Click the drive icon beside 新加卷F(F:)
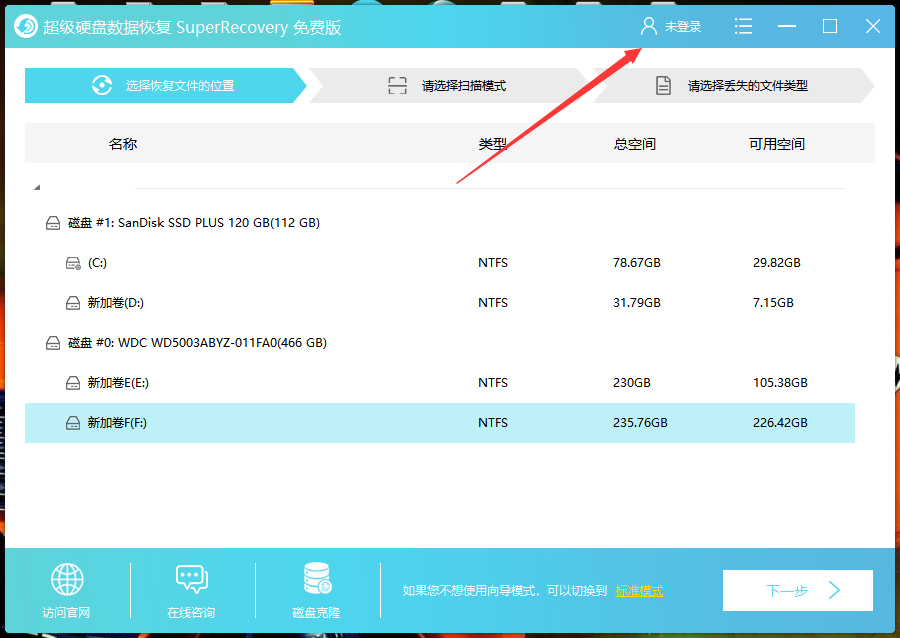900x638 pixels. tap(73, 423)
